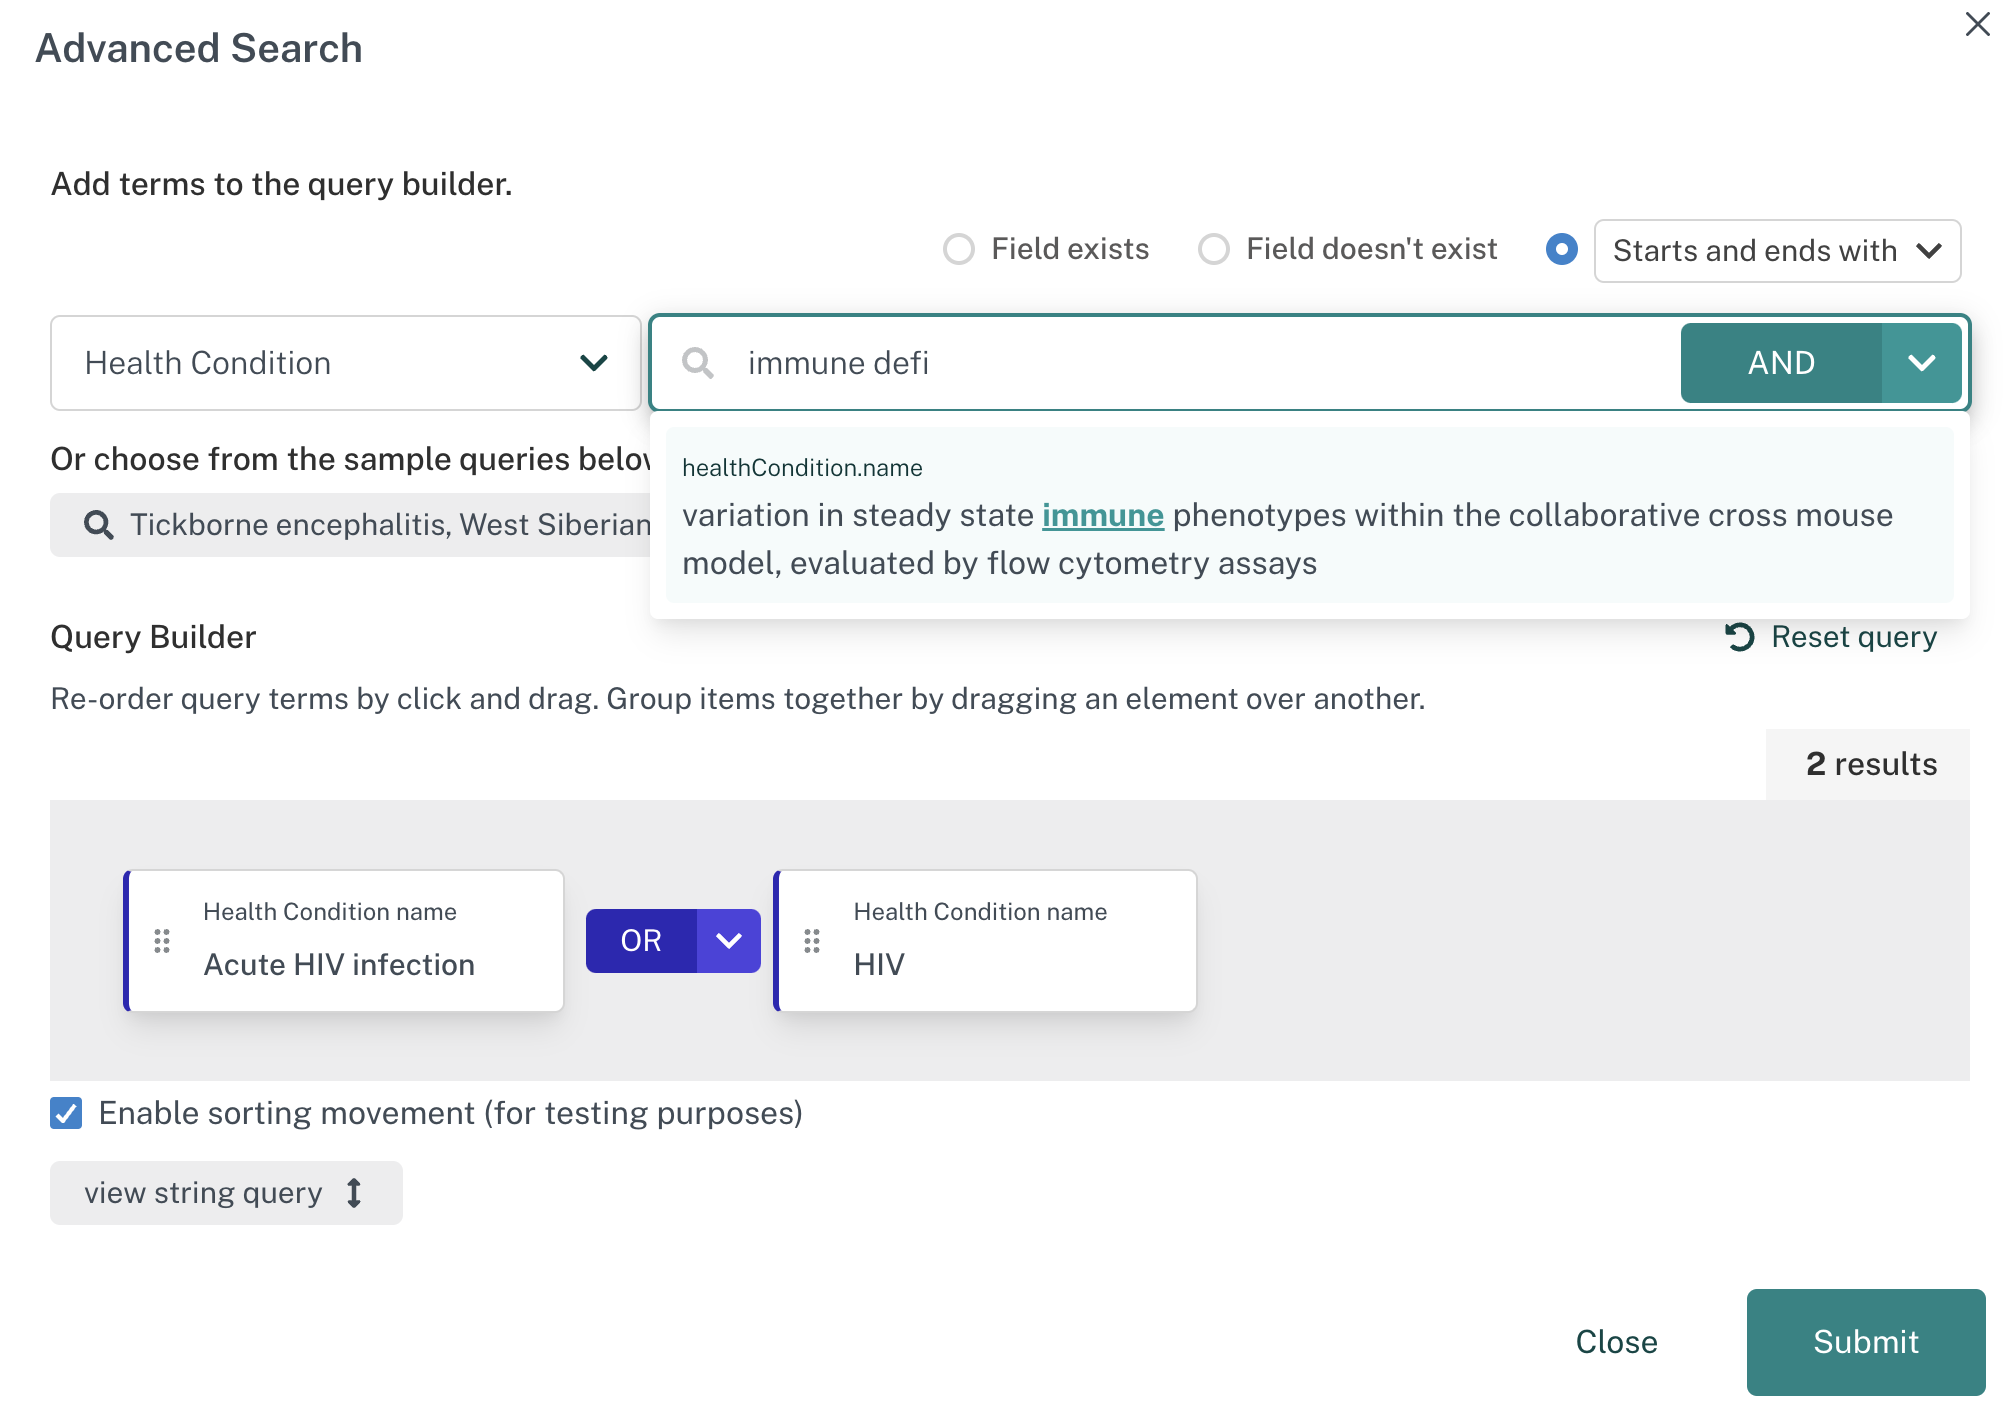Click the up-down arrow icon beside view string query
This screenshot has width=2010, height=1416.
pos(354,1193)
